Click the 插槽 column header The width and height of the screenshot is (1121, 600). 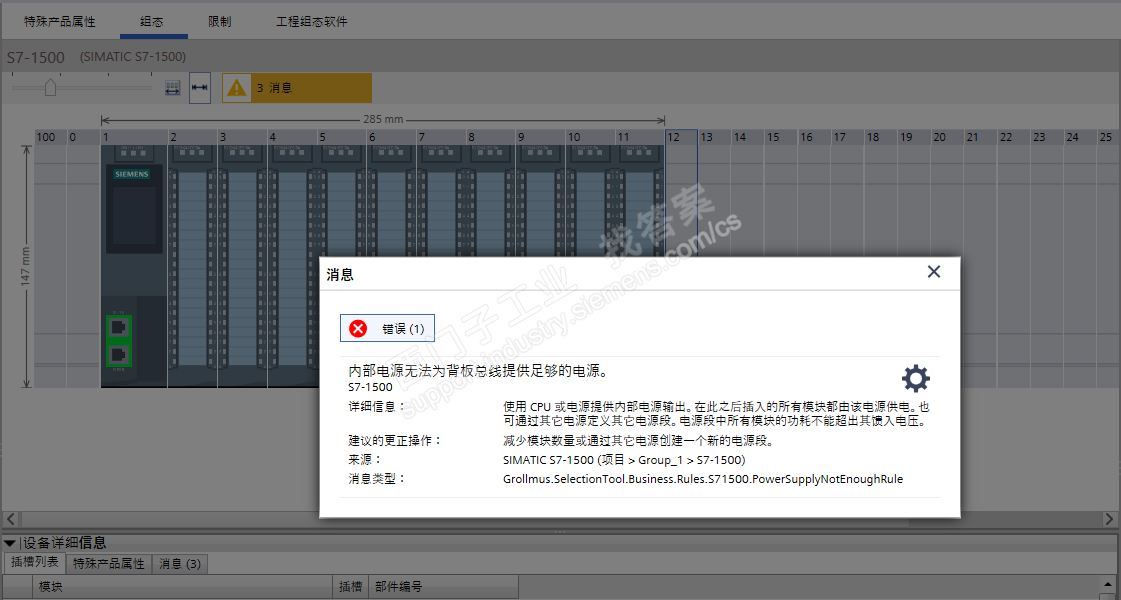[x=350, y=586]
